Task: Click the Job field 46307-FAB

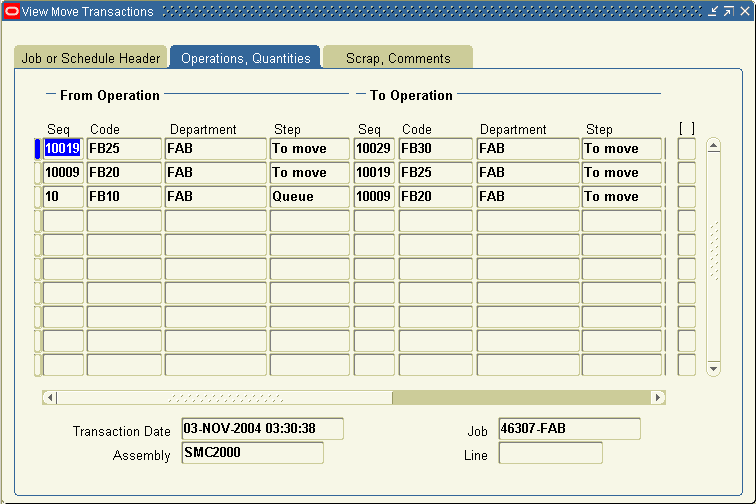Action: click(569, 429)
